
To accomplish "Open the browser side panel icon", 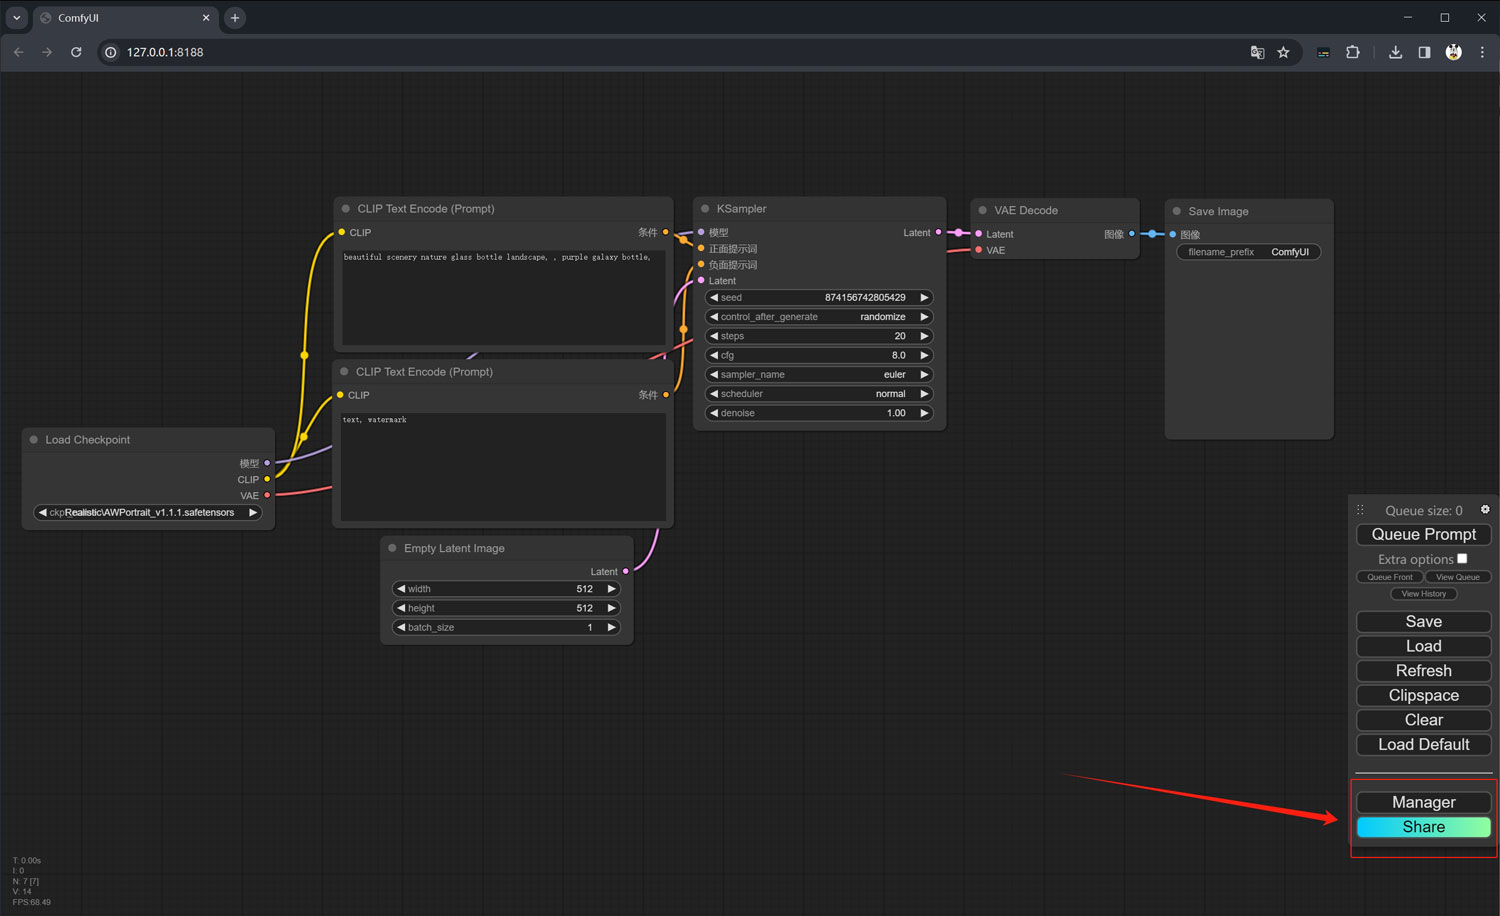I will coord(1424,52).
